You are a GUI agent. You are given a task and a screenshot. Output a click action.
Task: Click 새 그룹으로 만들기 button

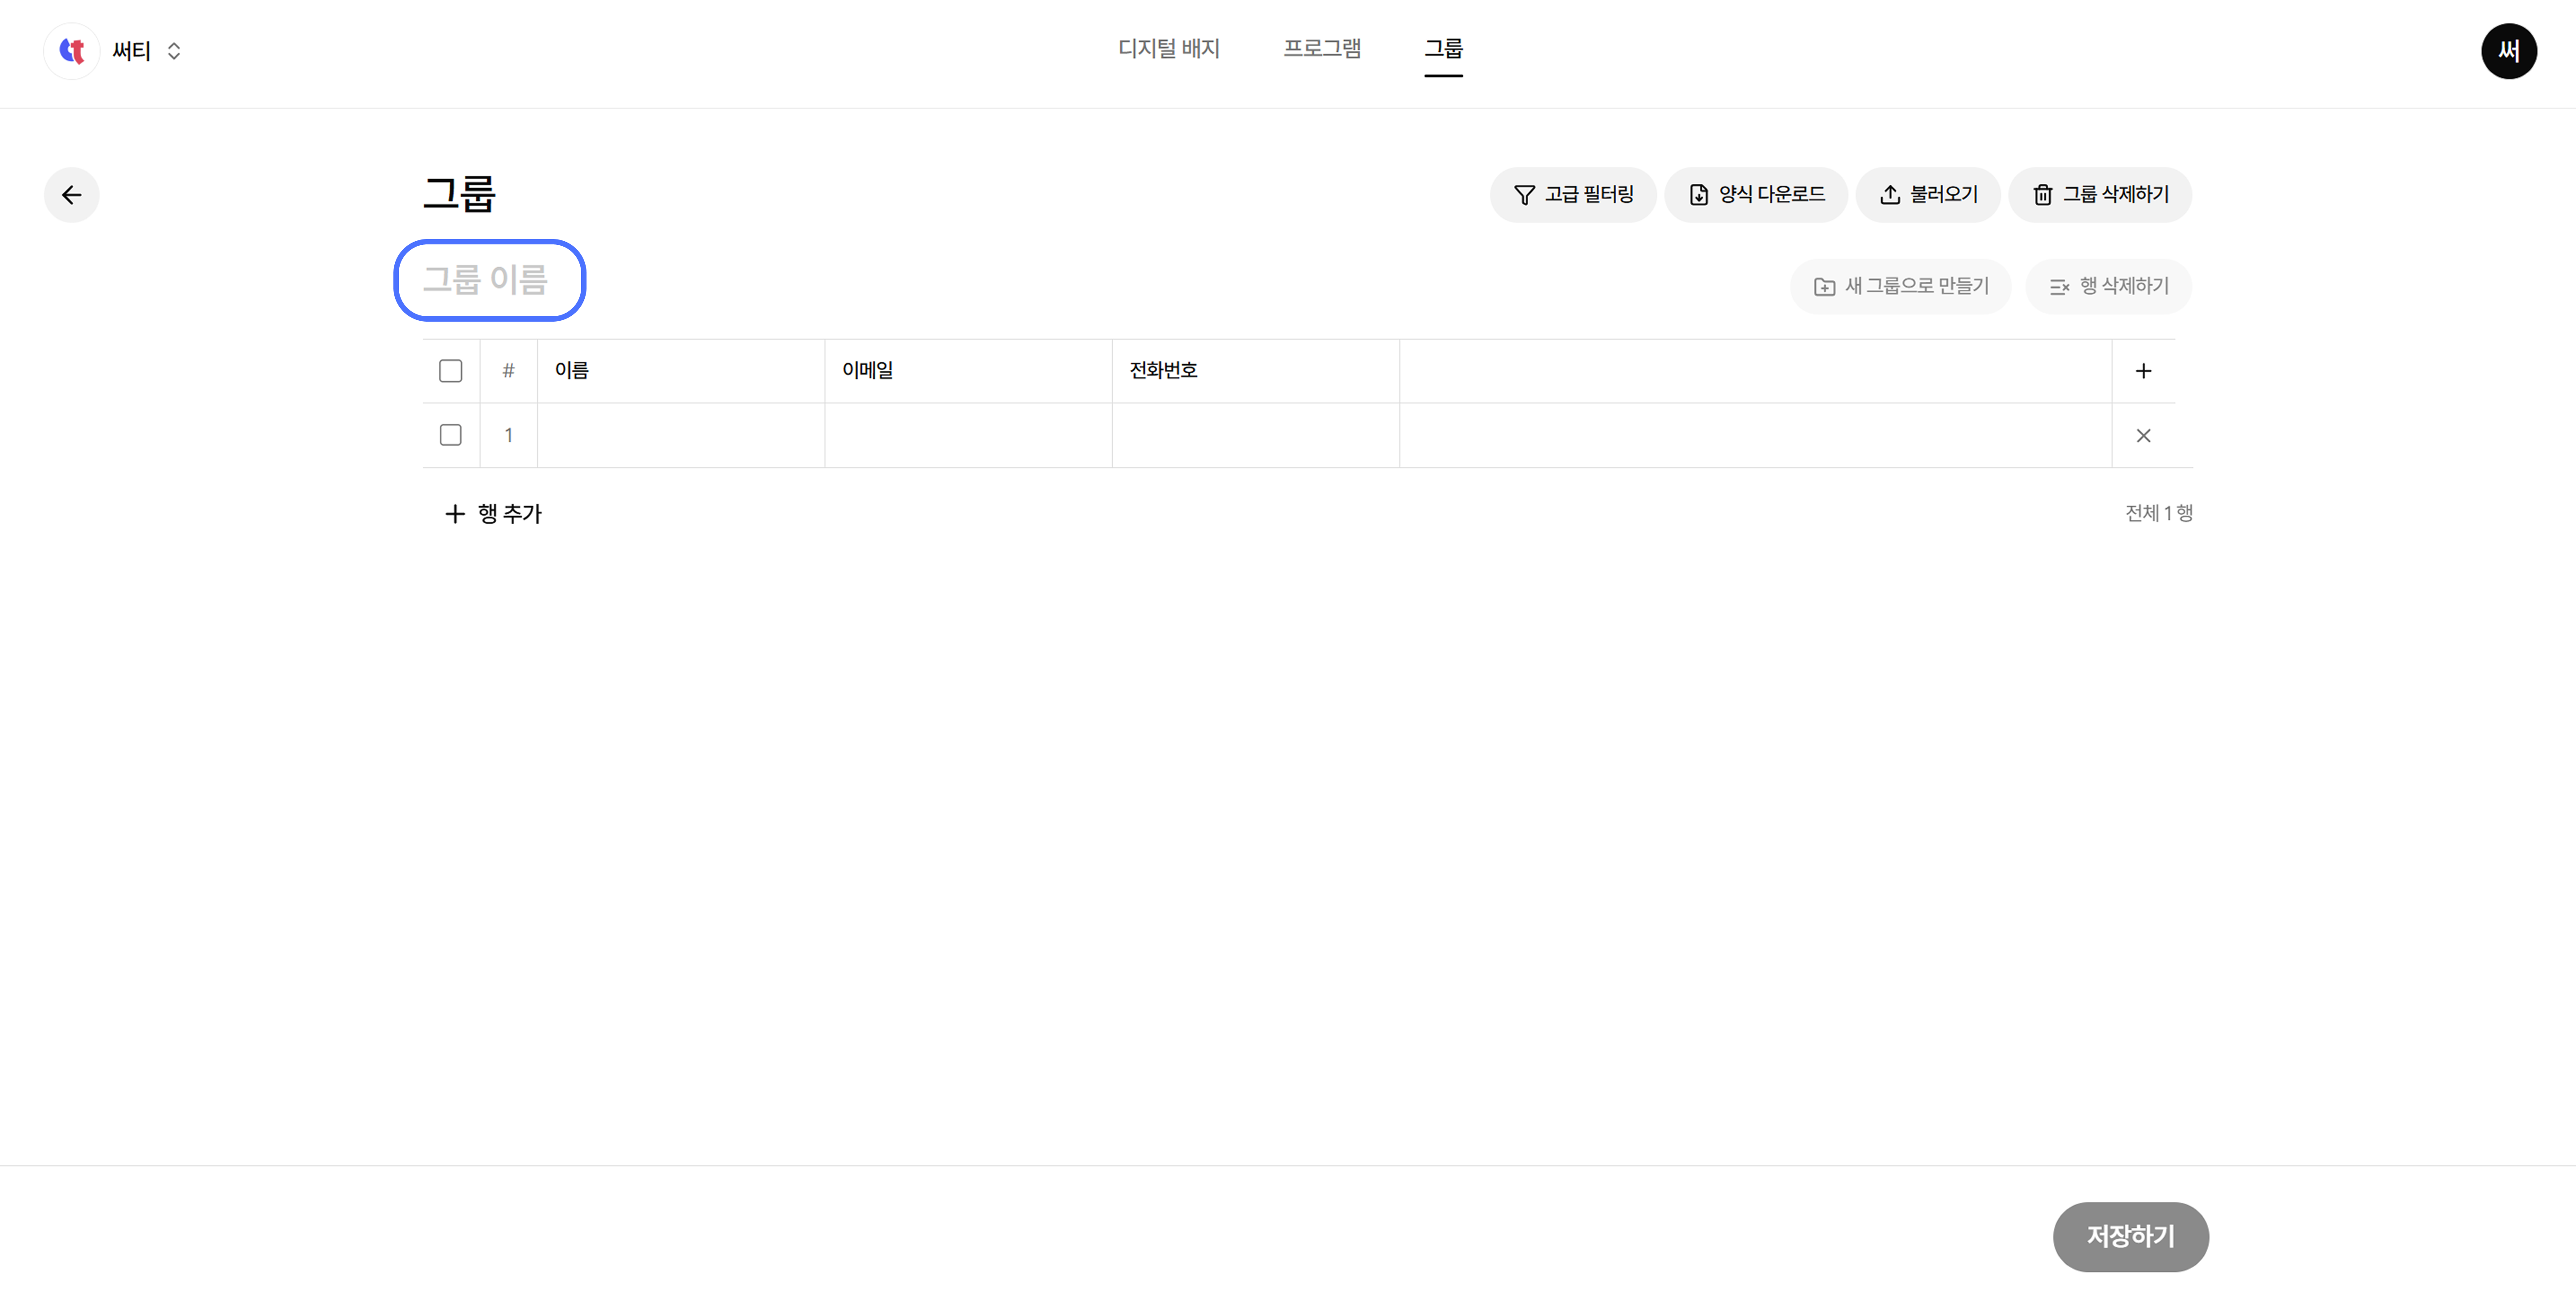1901,287
